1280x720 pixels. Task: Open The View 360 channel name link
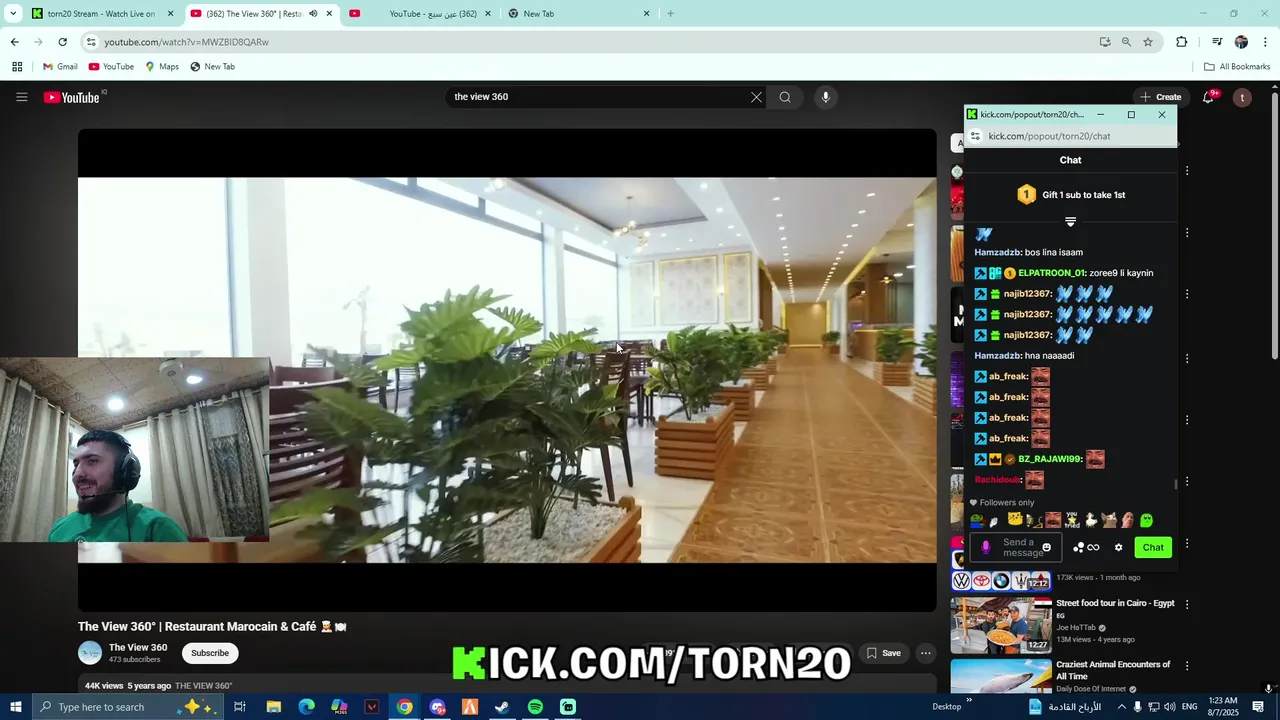138,647
